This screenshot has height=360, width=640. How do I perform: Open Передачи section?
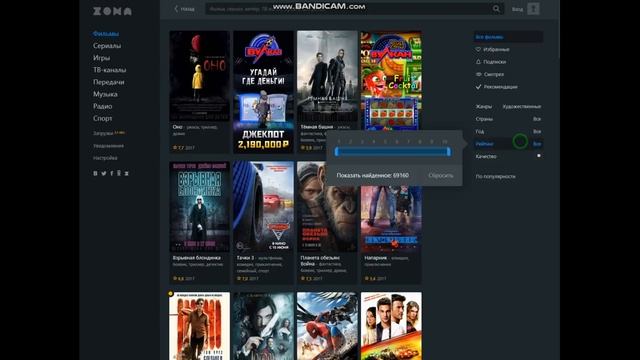pos(109,82)
